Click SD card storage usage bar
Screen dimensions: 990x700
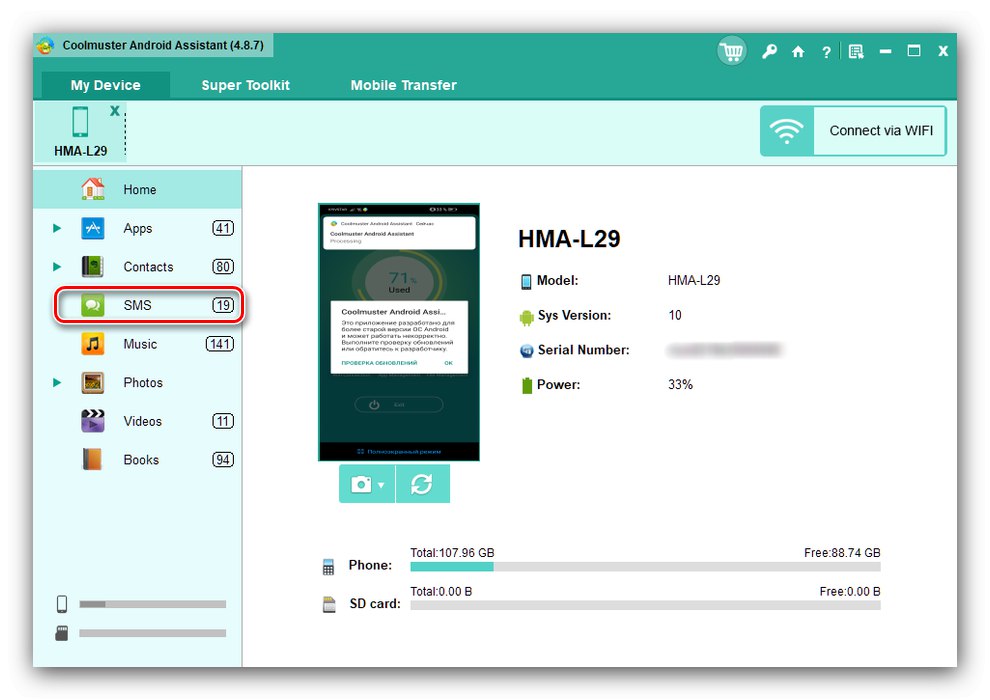645,605
